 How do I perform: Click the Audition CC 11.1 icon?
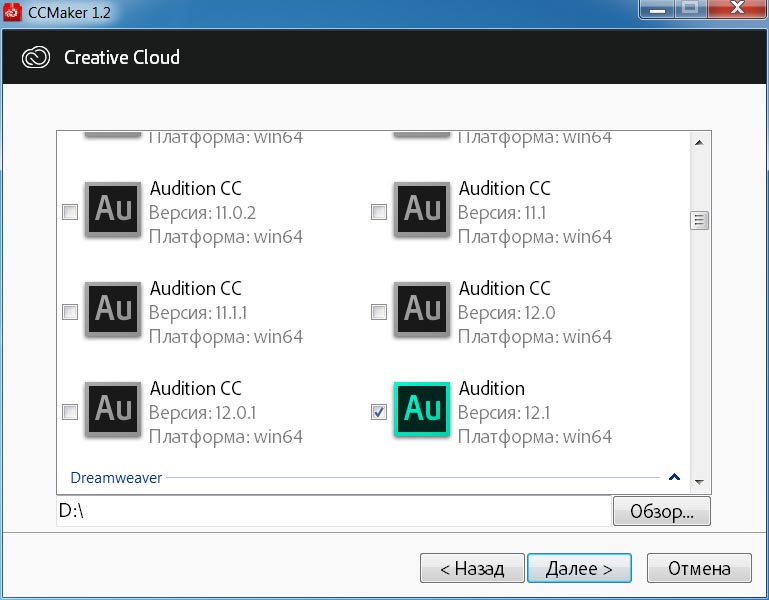pos(422,210)
